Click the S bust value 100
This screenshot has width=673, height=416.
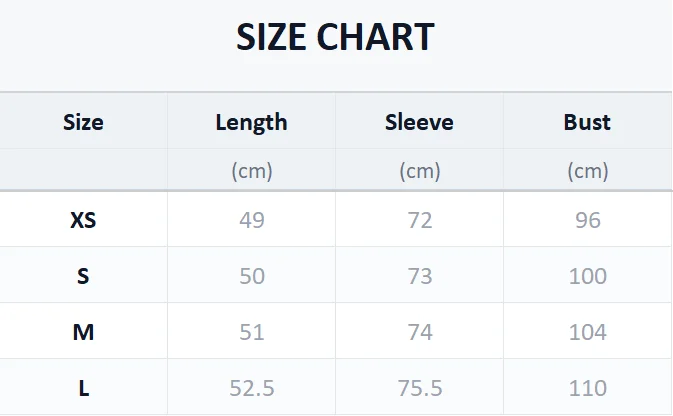click(588, 276)
